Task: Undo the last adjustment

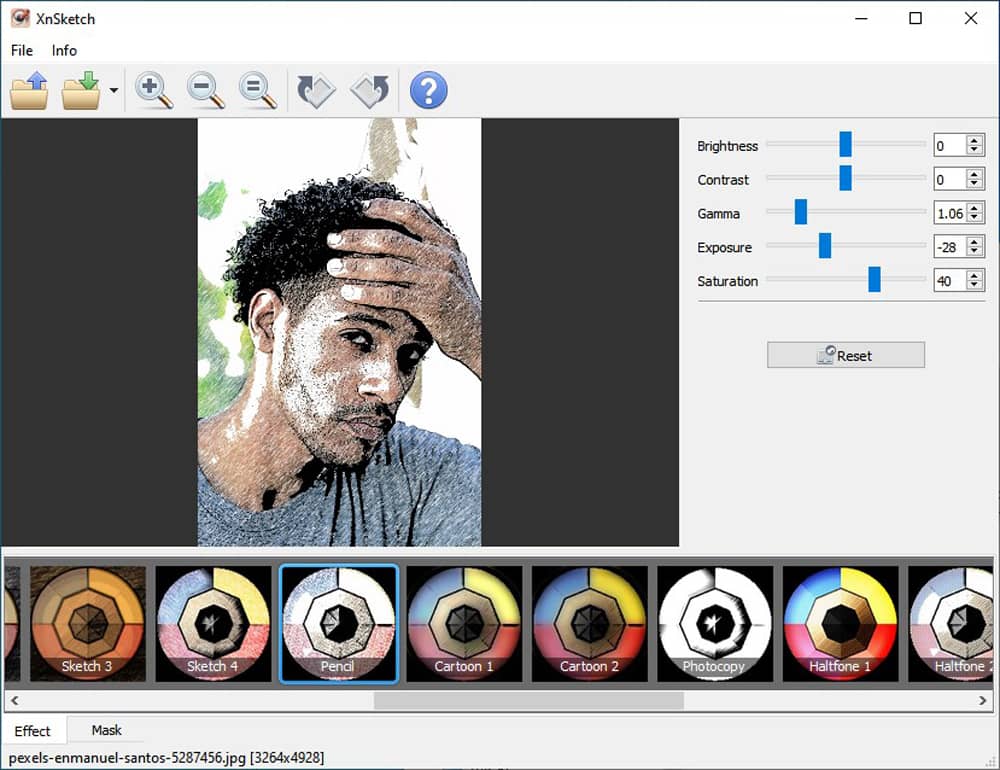Action: pos(316,90)
